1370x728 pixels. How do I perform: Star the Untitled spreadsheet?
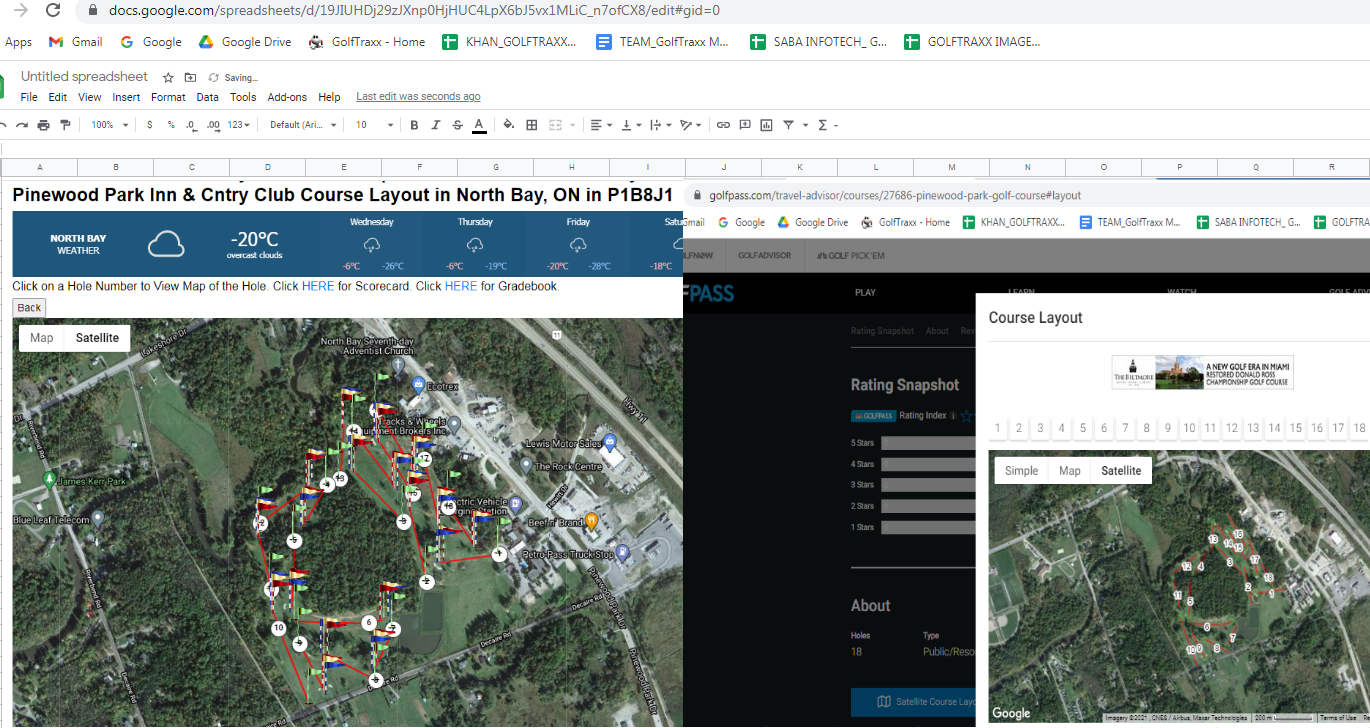[168, 77]
